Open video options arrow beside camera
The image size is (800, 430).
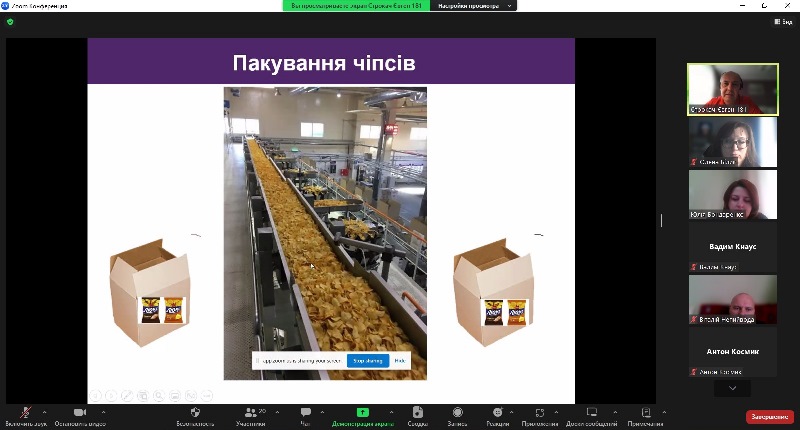(x=104, y=412)
